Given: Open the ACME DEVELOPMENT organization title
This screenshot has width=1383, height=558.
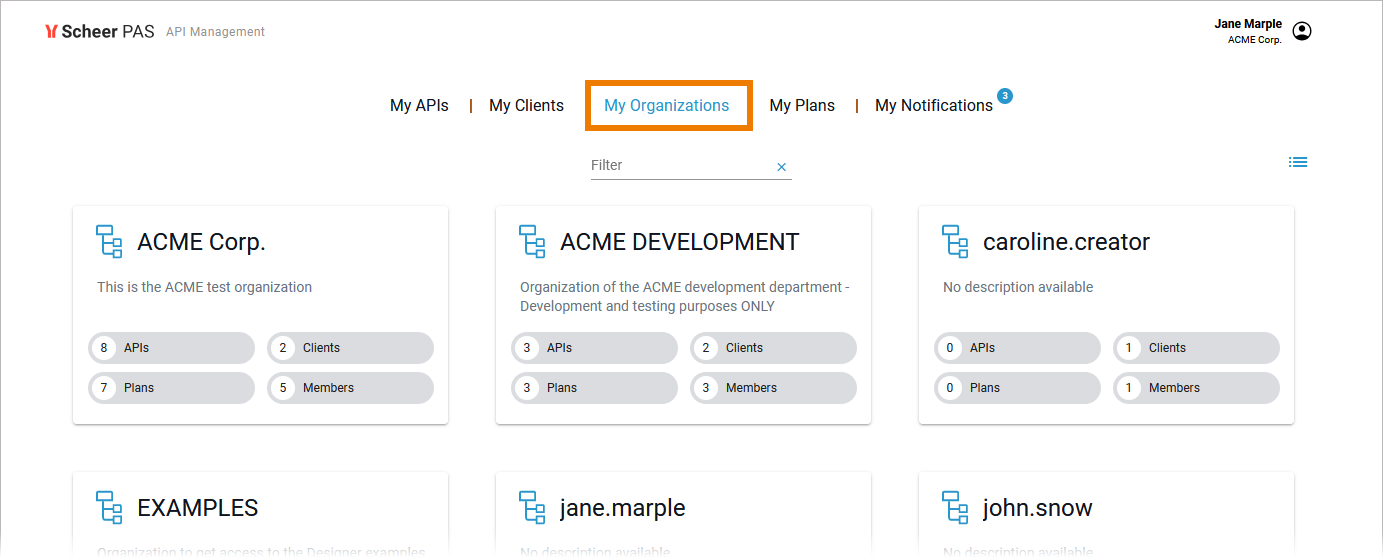Looking at the screenshot, I should tap(679, 242).
